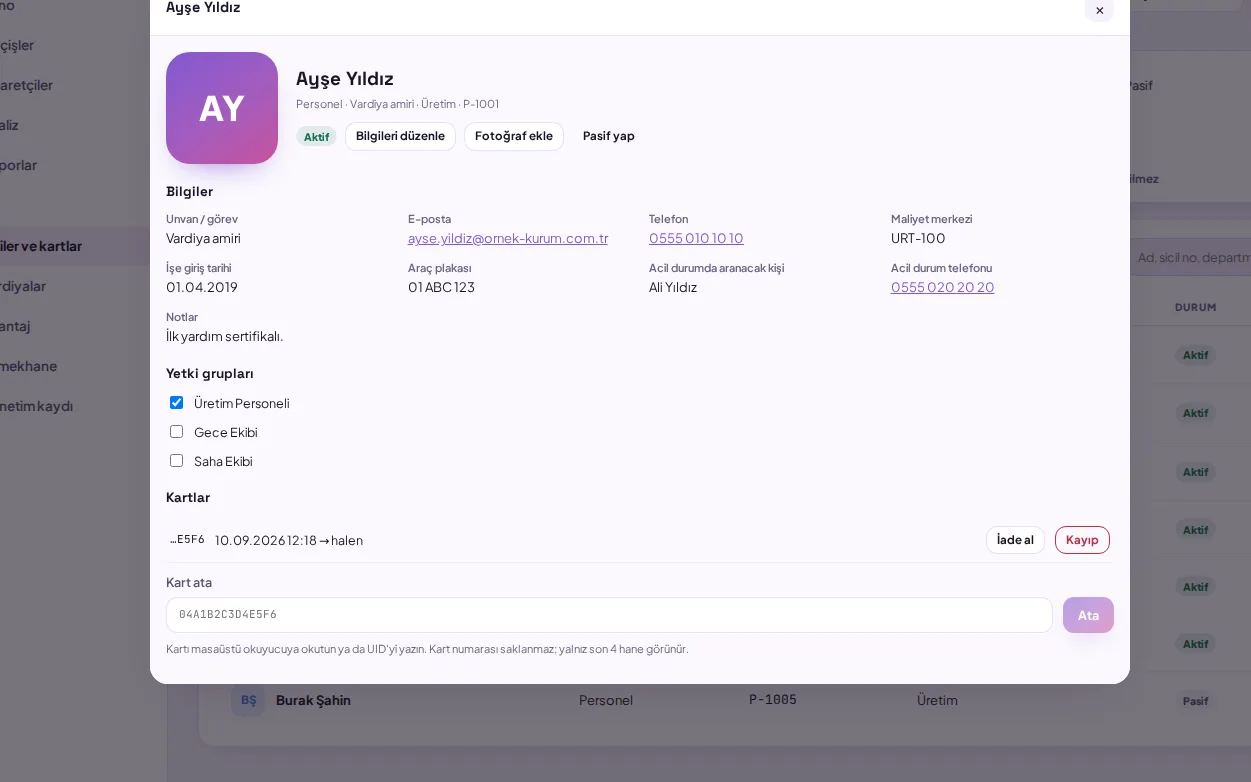Close the Ayşe Yıldız dialog
Screen dimensions: 1251x782
coord(1099,10)
